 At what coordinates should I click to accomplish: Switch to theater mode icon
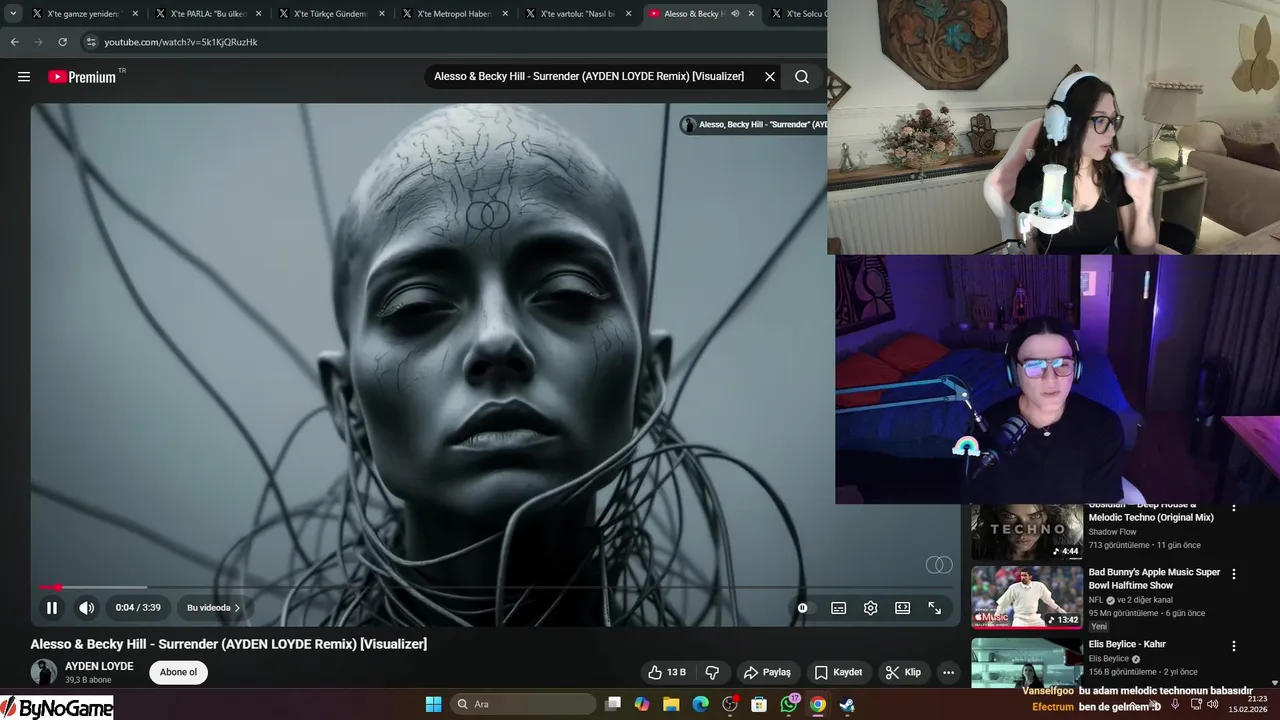(902, 607)
